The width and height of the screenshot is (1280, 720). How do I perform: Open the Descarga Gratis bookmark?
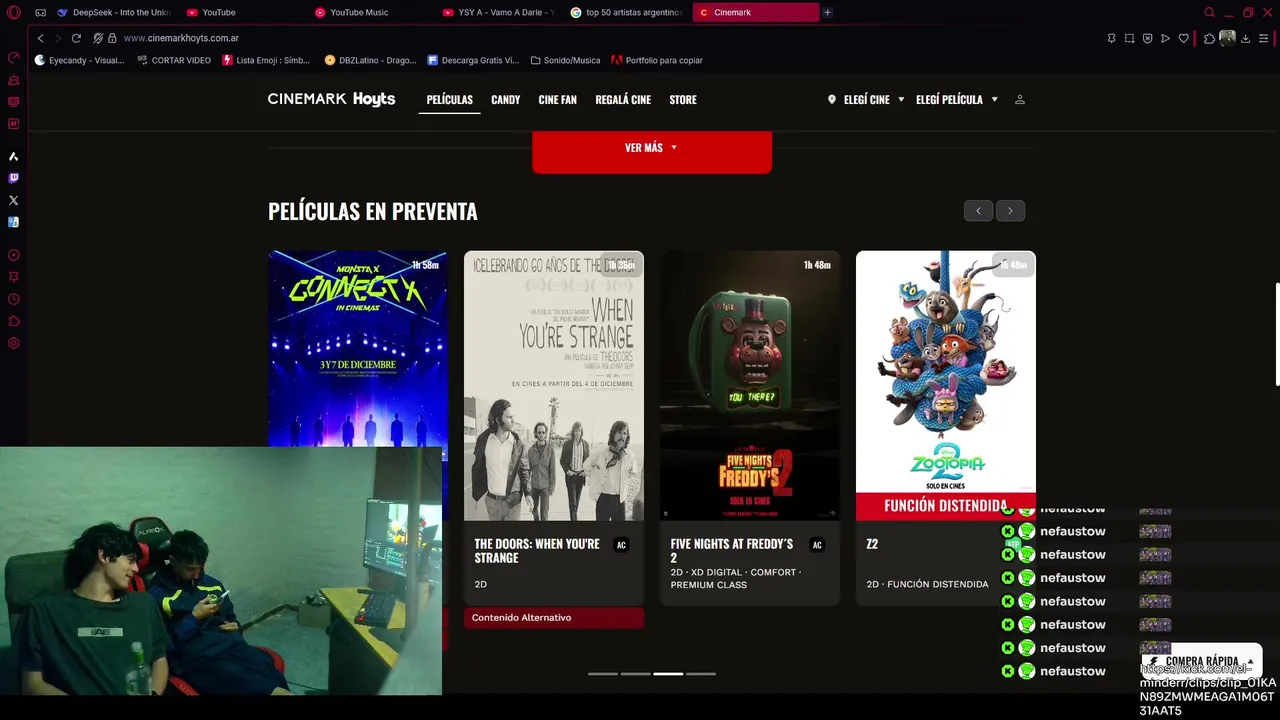point(473,60)
